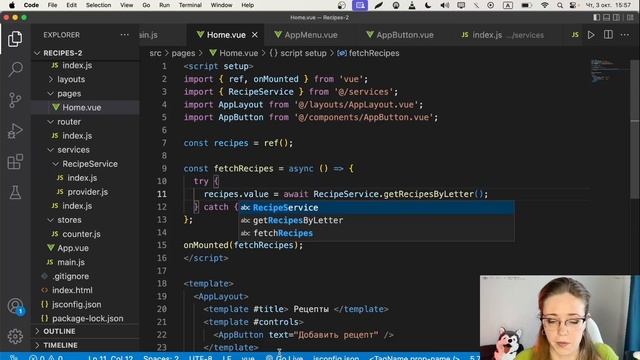The width and height of the screenshot is (640, 360).
Task: Open Source Control view
Action: pos(15,100)
